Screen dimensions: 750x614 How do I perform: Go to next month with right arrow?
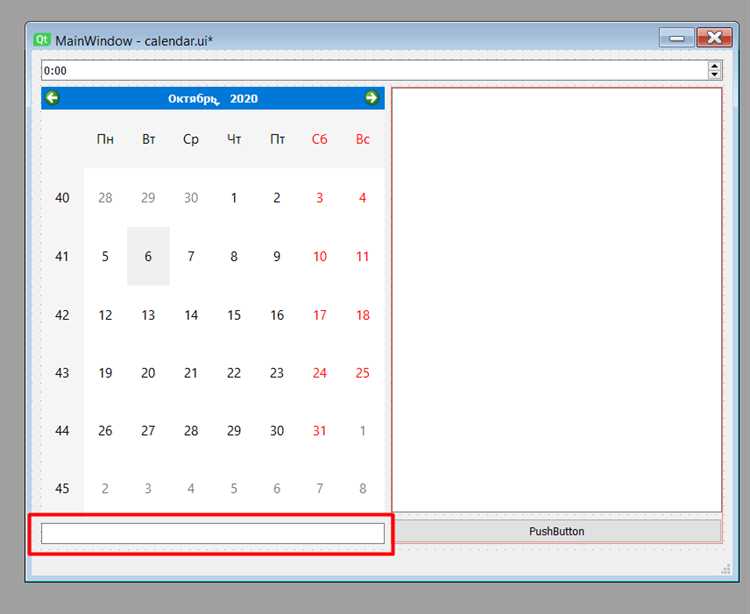click(371, 98)
